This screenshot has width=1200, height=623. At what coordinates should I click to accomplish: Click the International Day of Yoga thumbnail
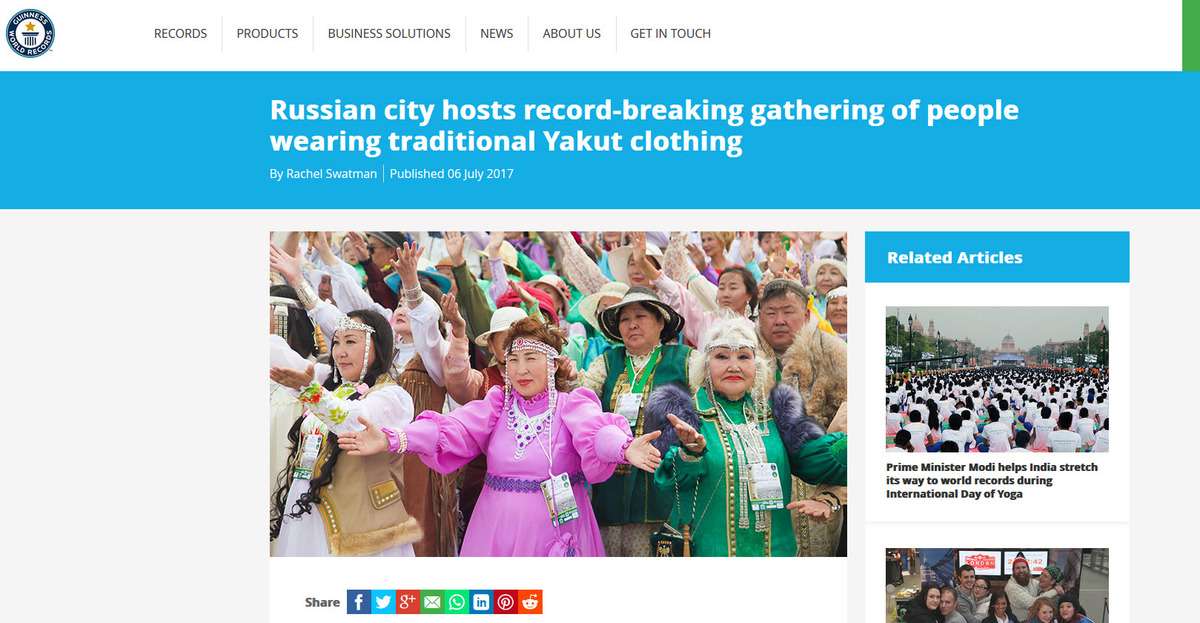(x=996, y=379)
